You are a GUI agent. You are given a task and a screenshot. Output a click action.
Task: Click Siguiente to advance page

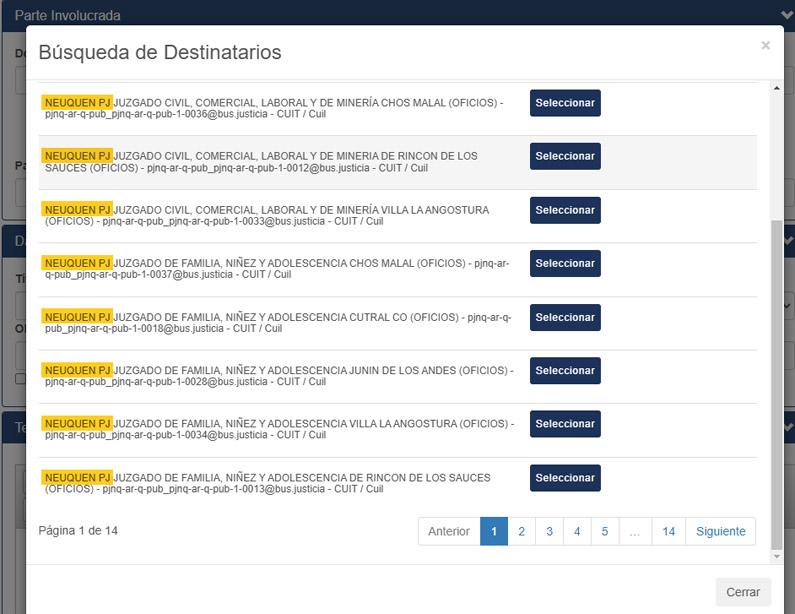720,531
